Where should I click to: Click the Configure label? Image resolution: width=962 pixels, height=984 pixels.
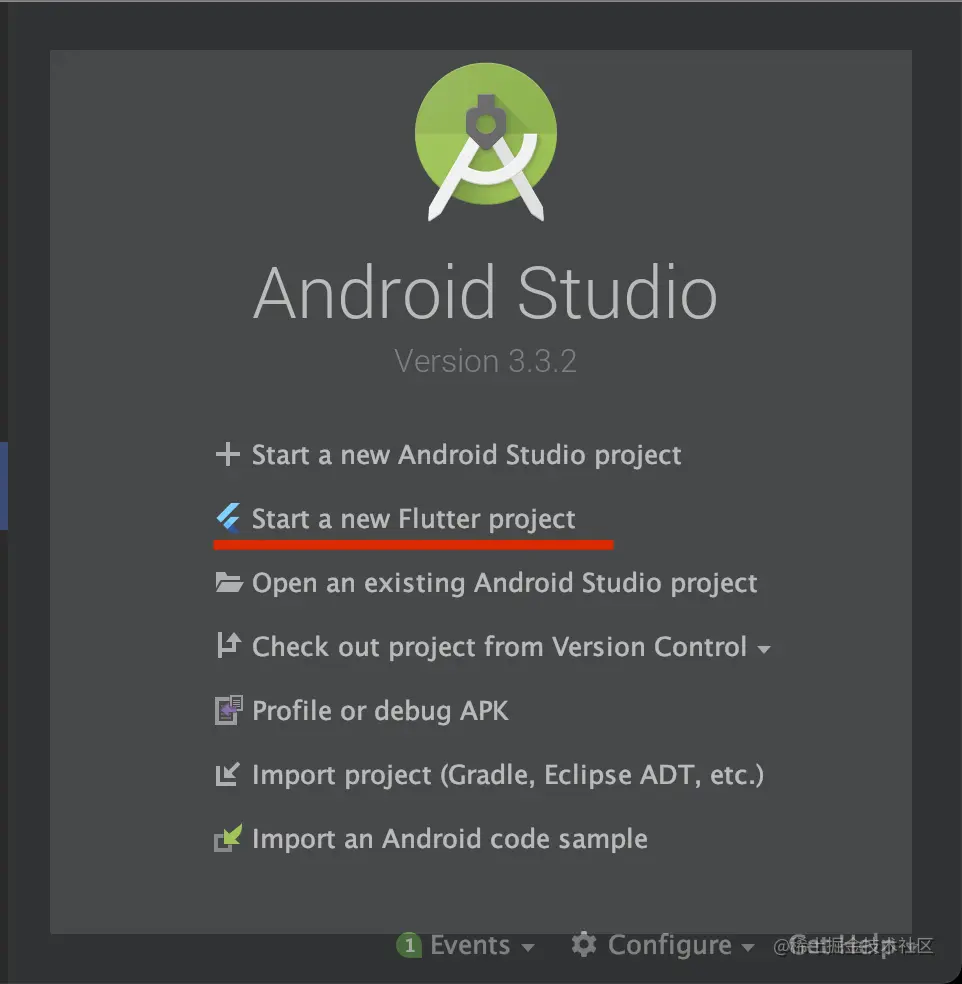[669, 945]
